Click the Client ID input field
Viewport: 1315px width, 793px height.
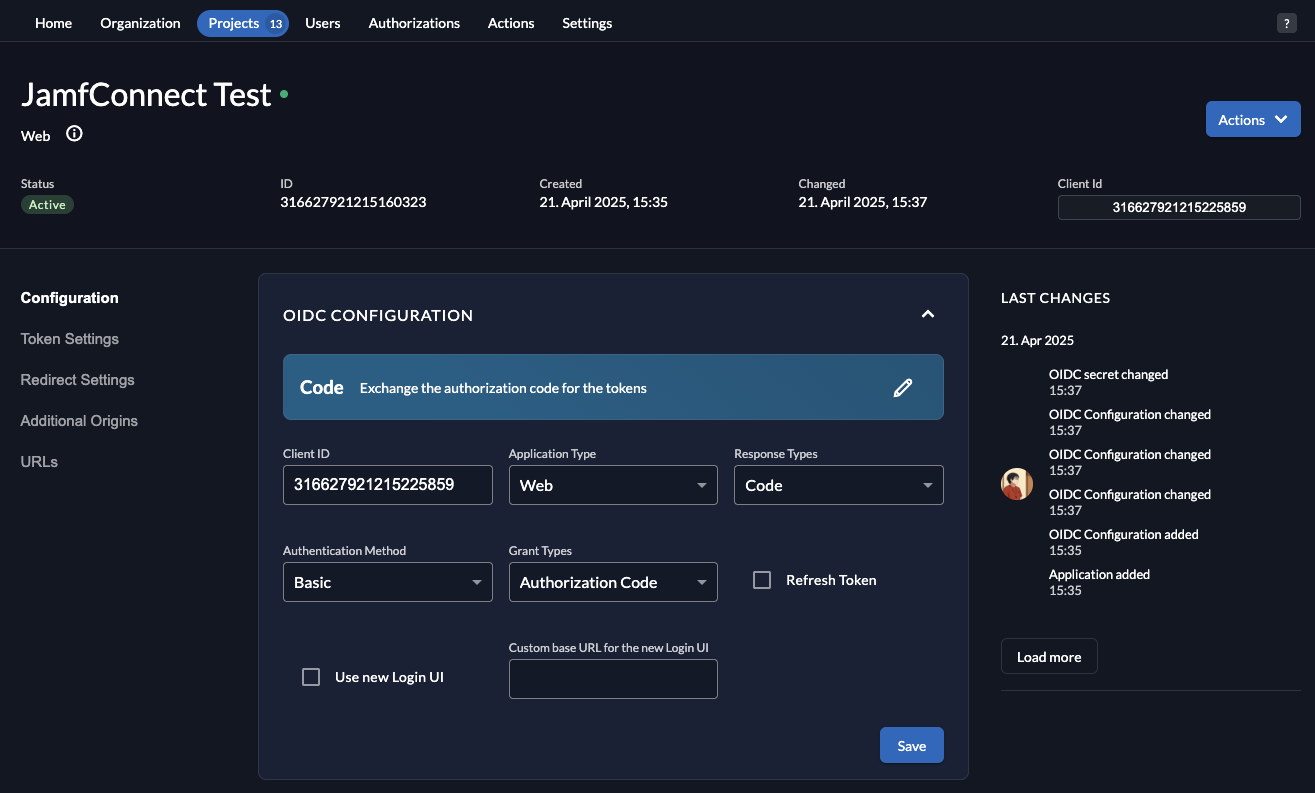(x=388, y=485)
